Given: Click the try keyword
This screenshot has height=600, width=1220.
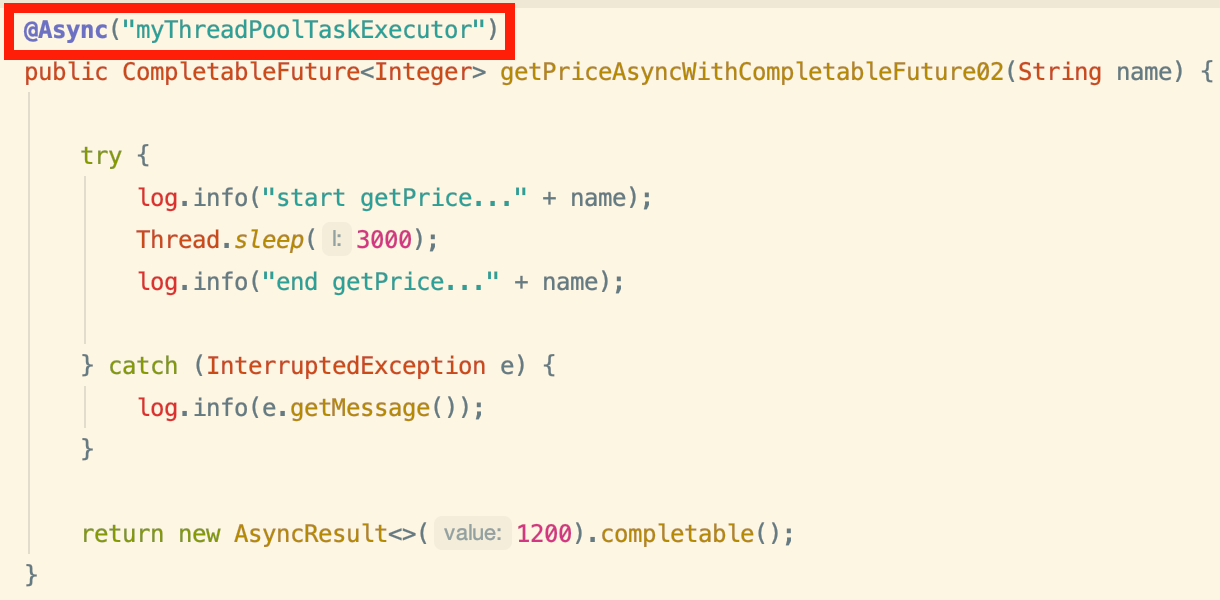Looking at the screenshot, I should coord(101,156).
